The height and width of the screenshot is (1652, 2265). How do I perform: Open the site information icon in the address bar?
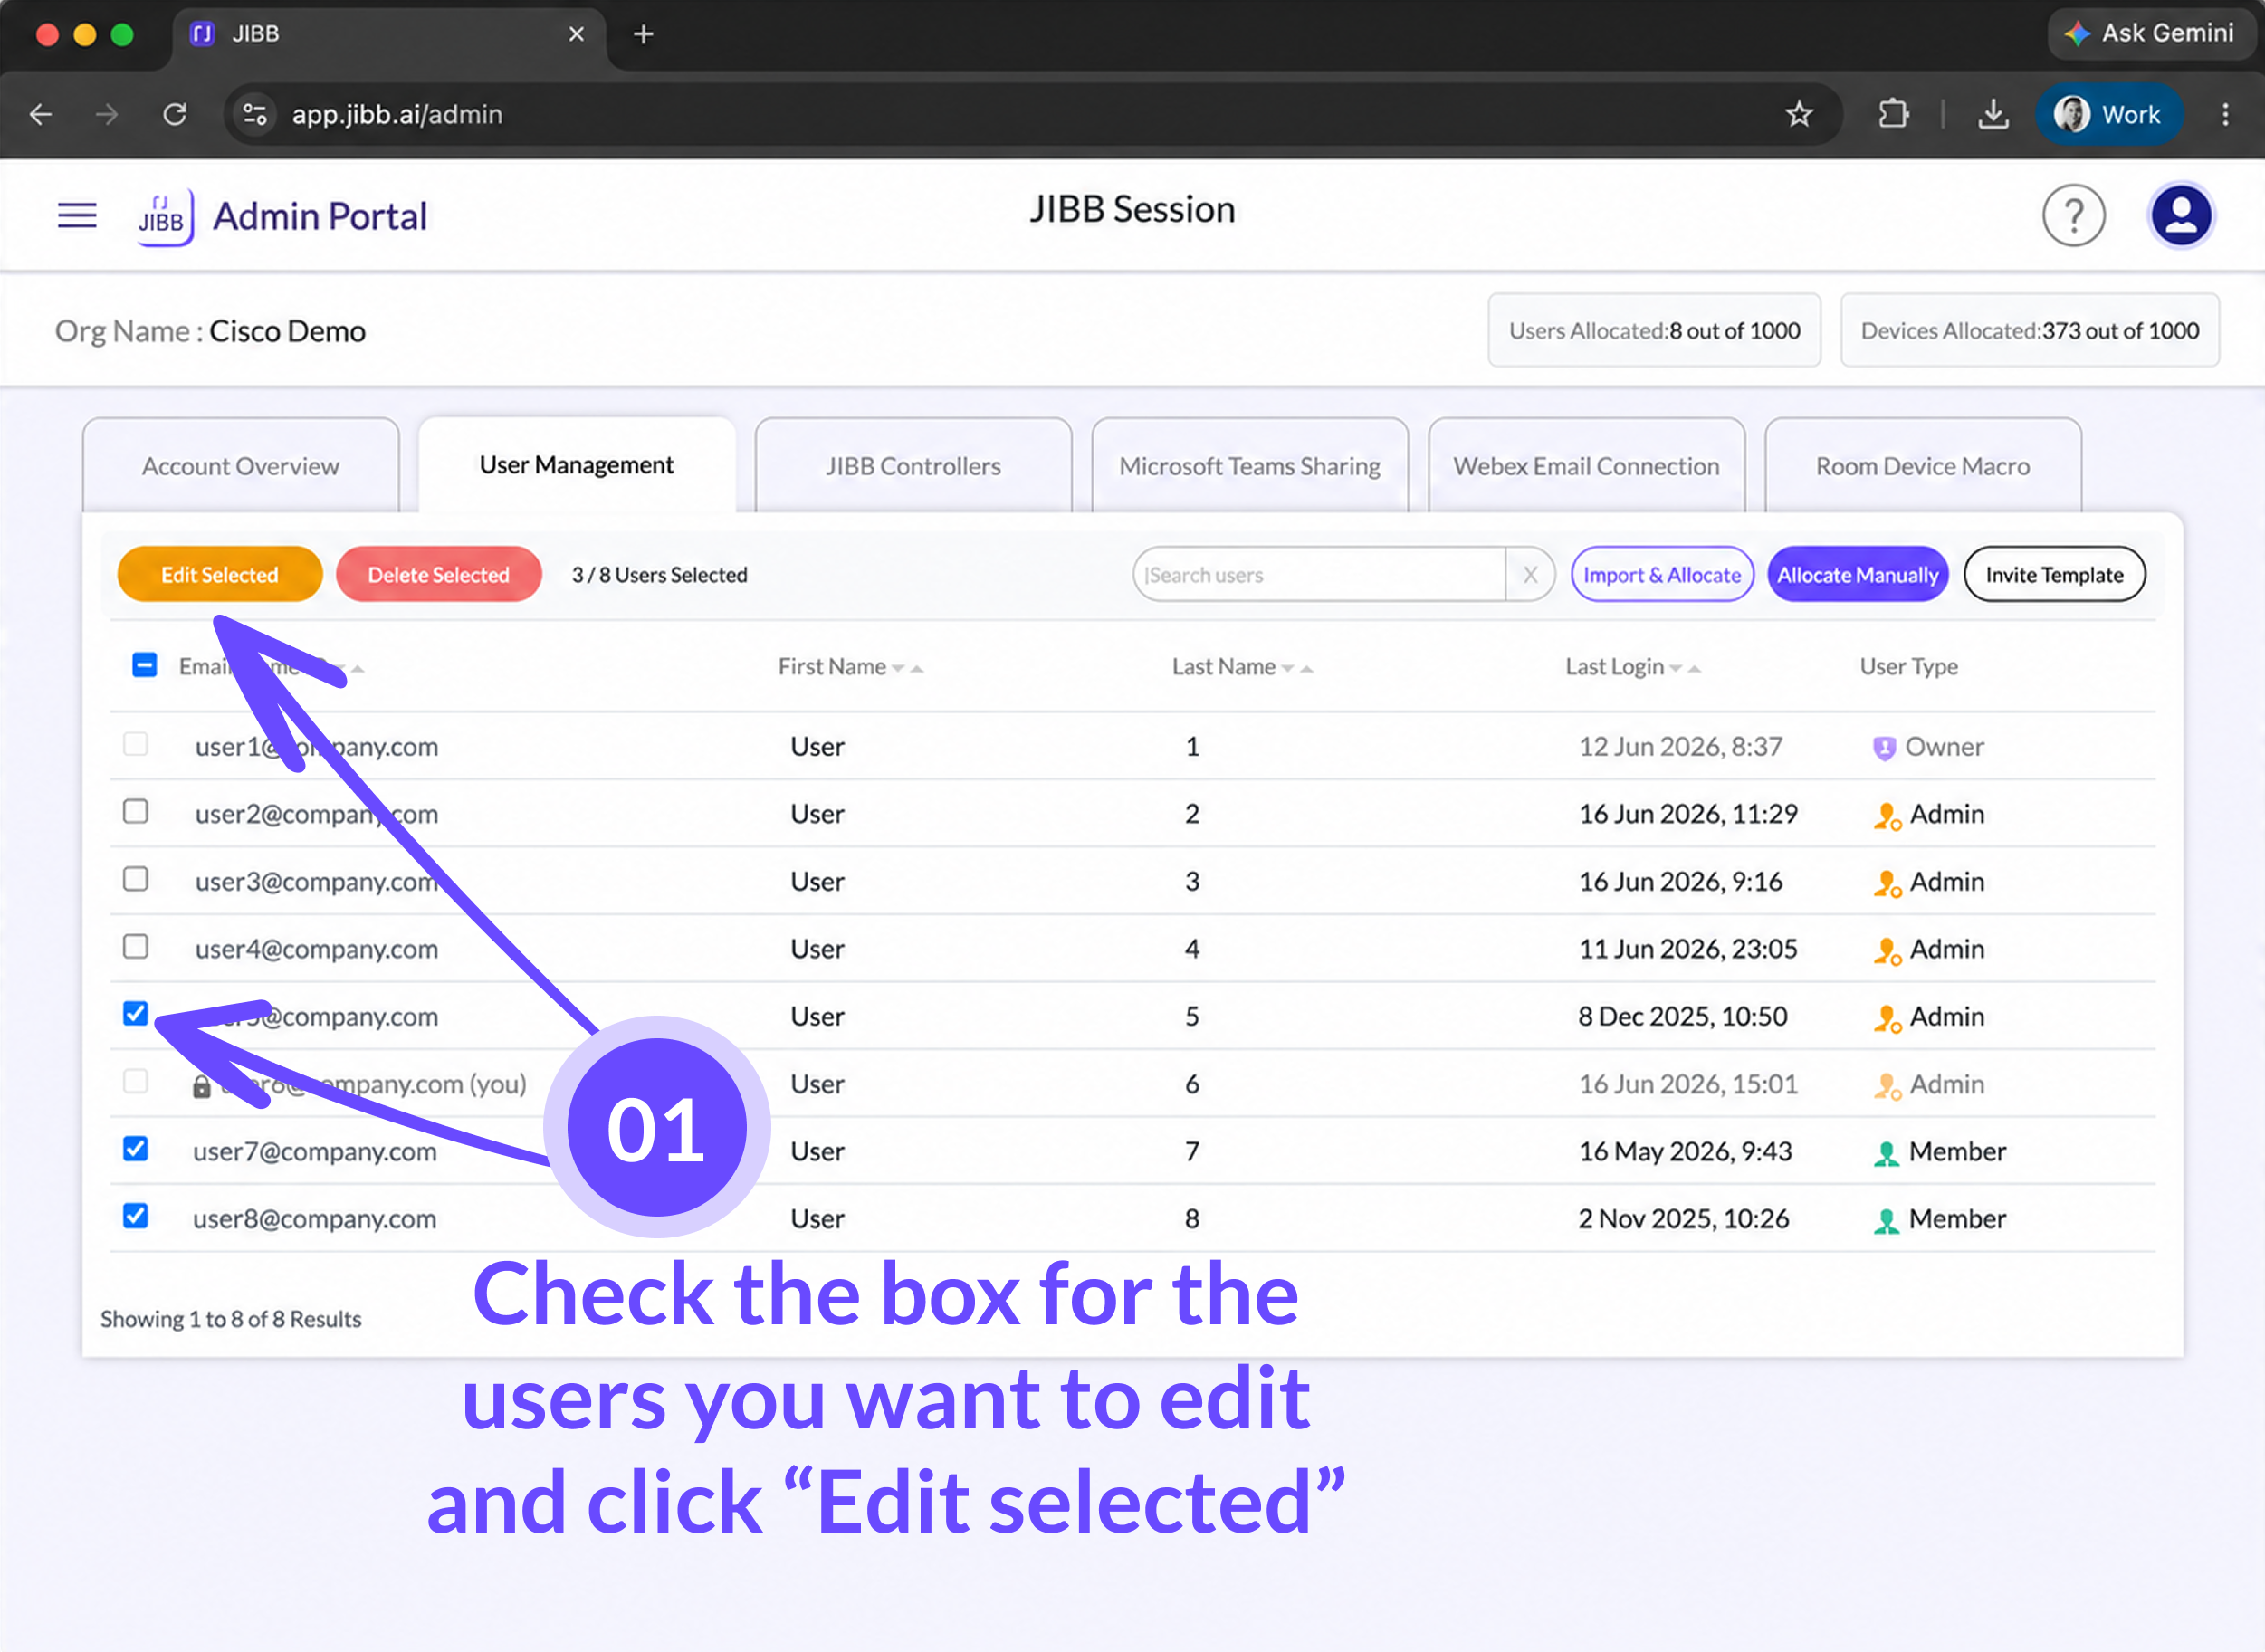[255, 115]
